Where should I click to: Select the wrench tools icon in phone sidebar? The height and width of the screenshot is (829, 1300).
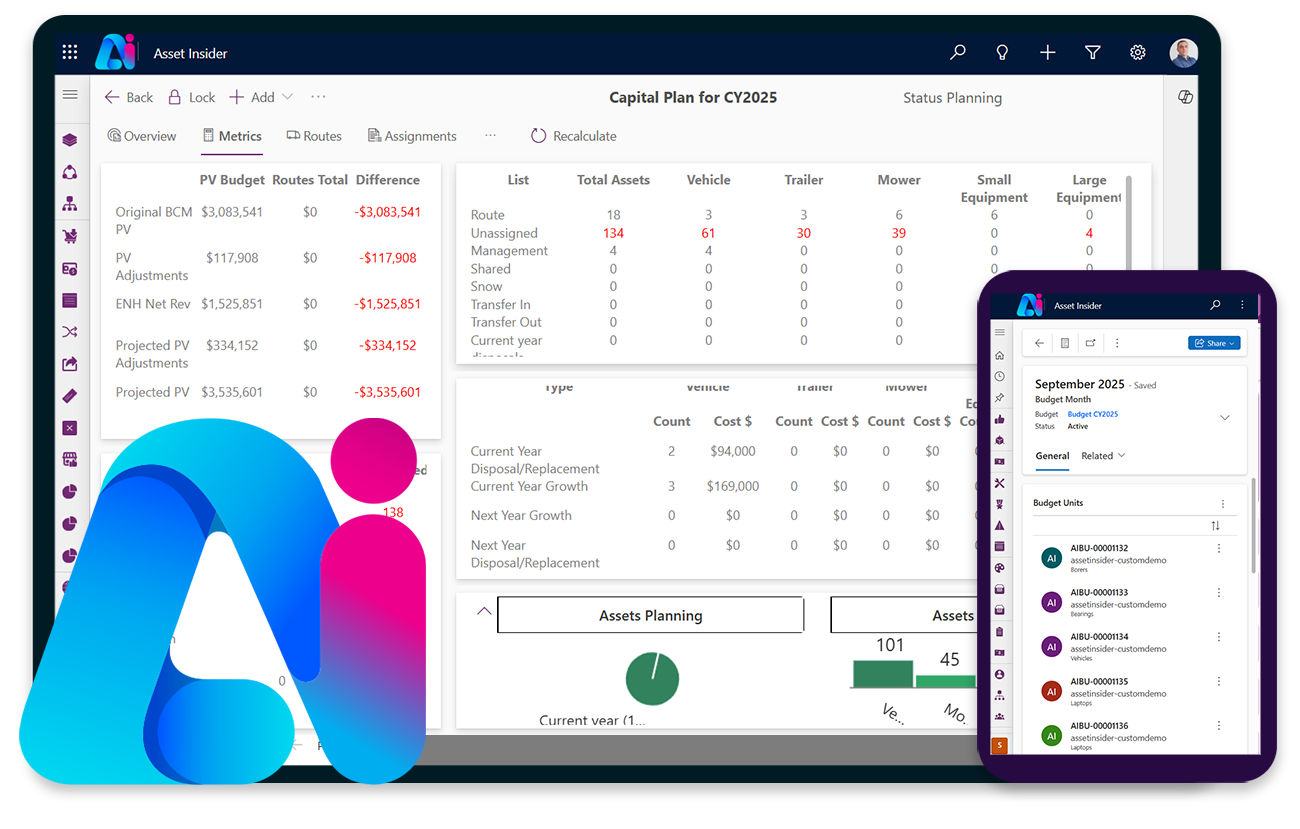pos(999,483)
